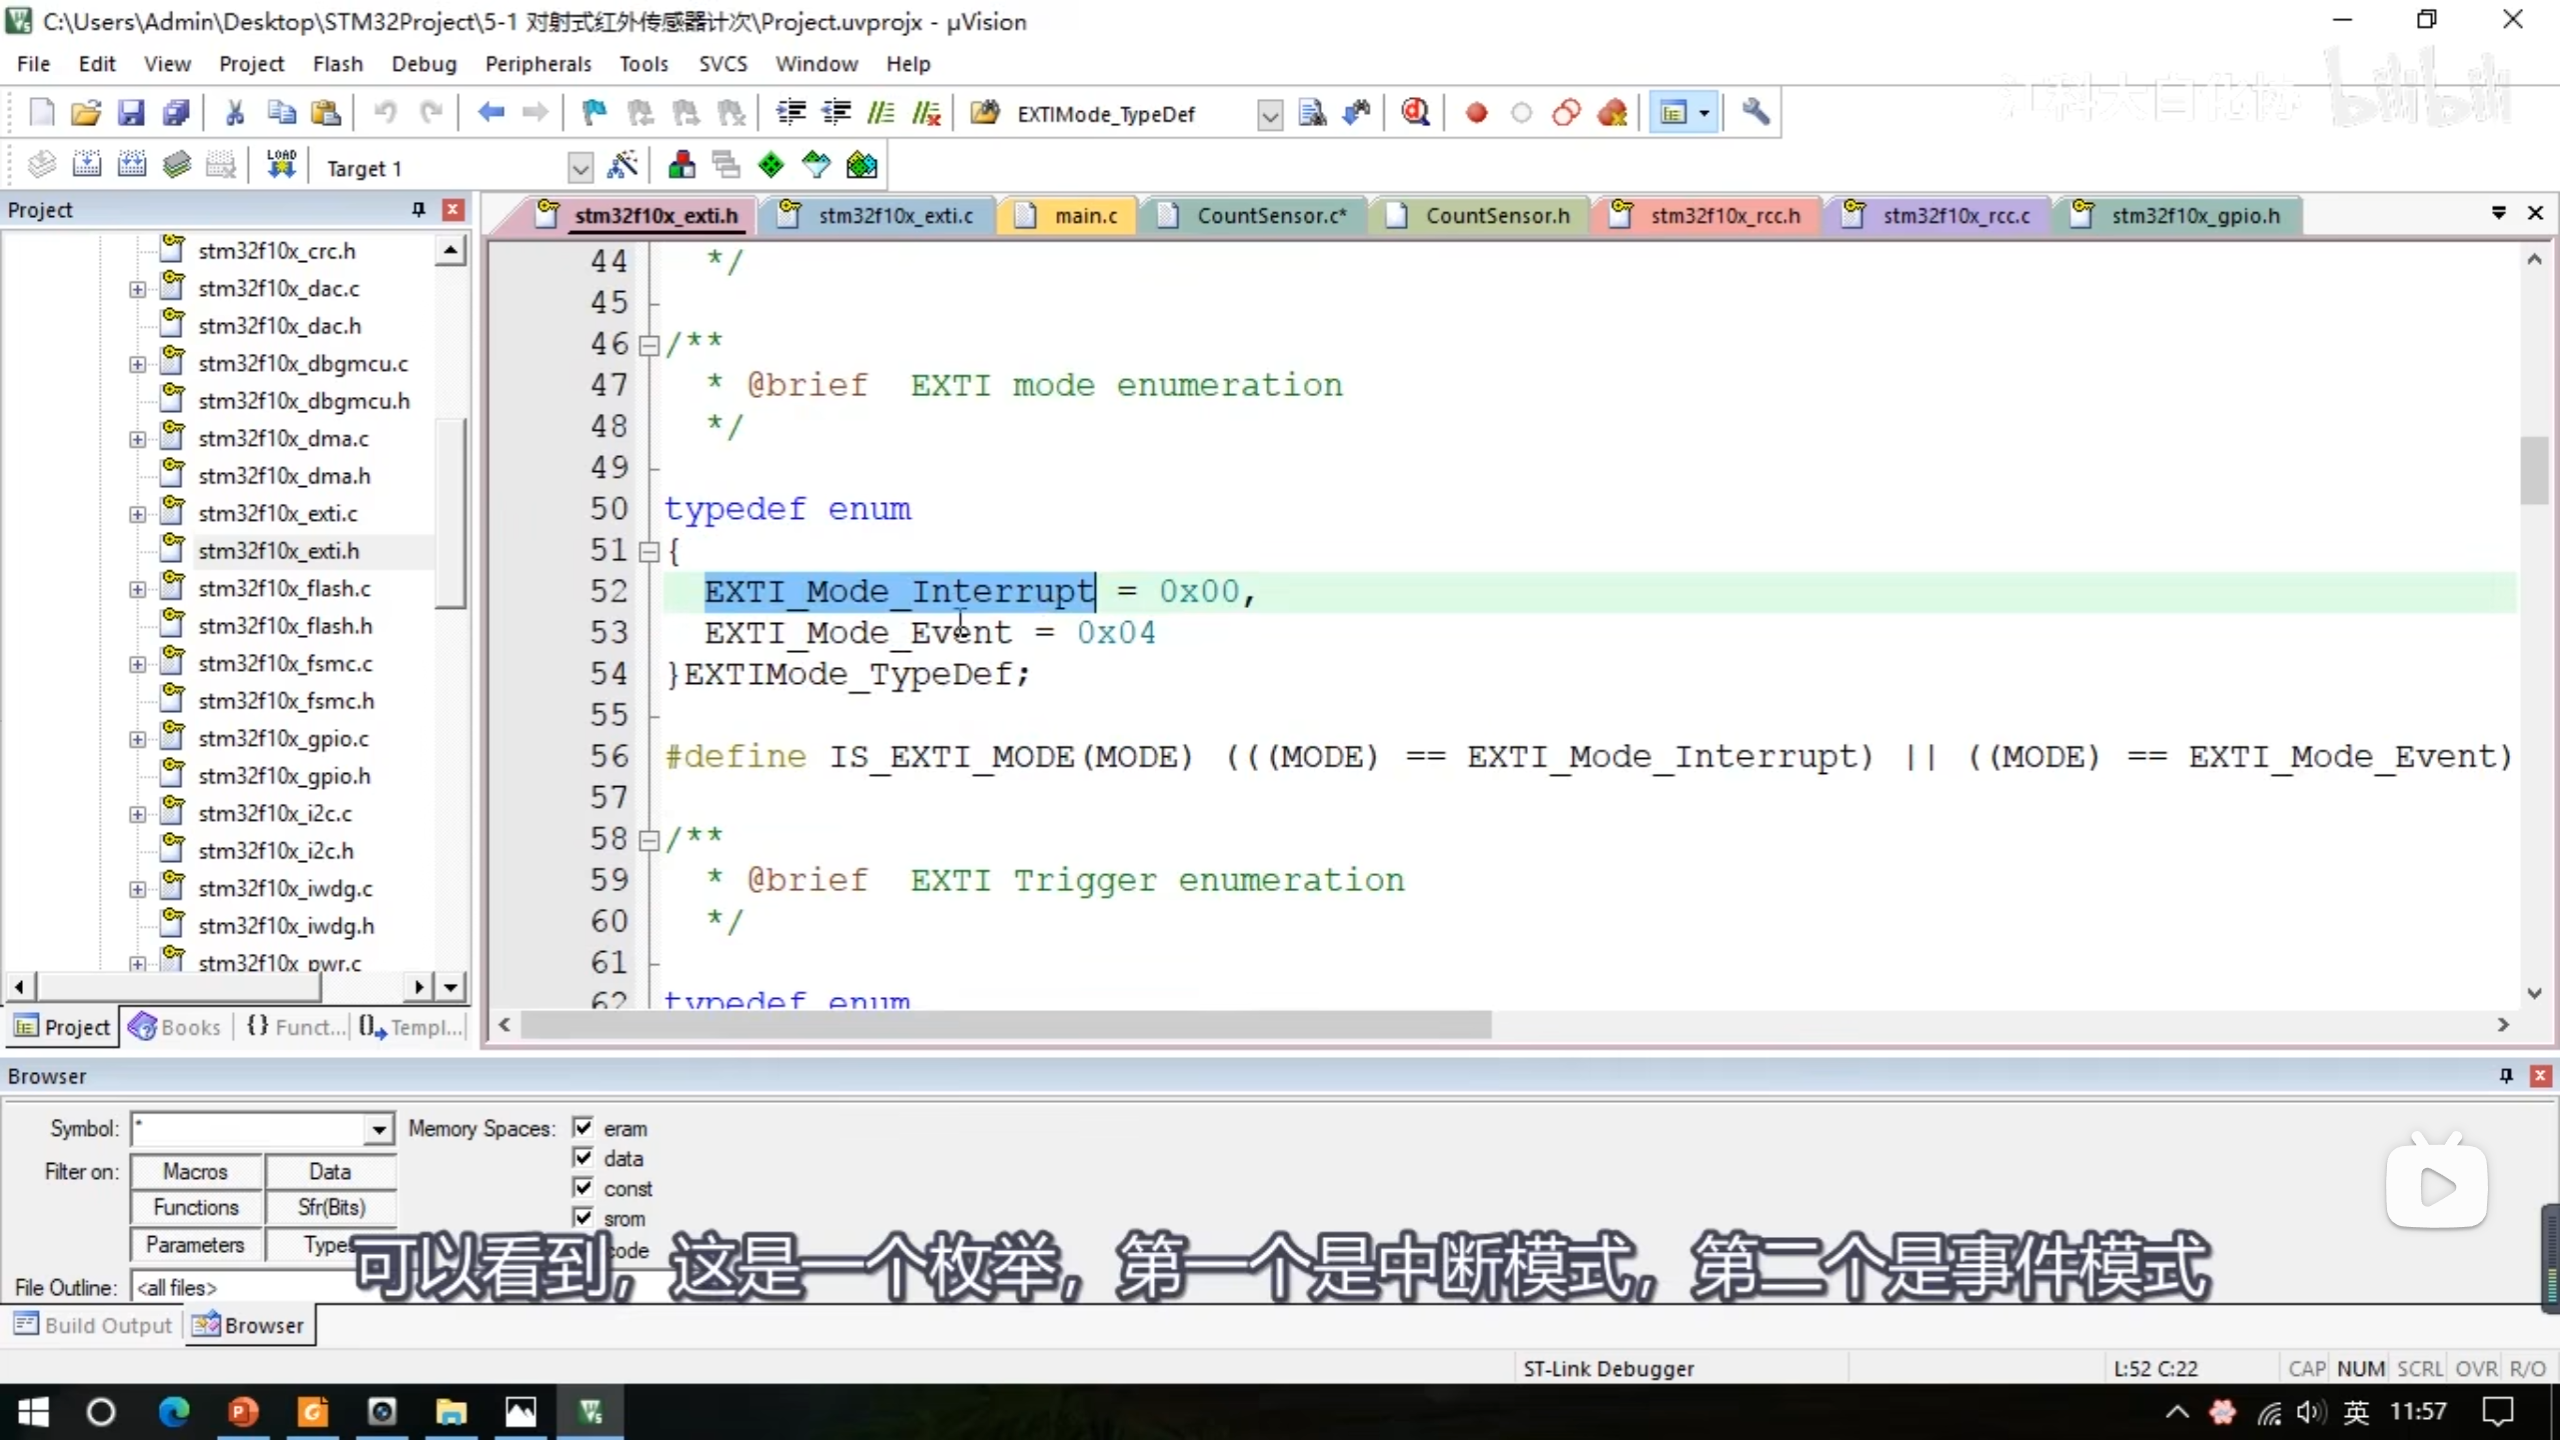
Task: Open the Peripherals menu
Action: point(538,64)
